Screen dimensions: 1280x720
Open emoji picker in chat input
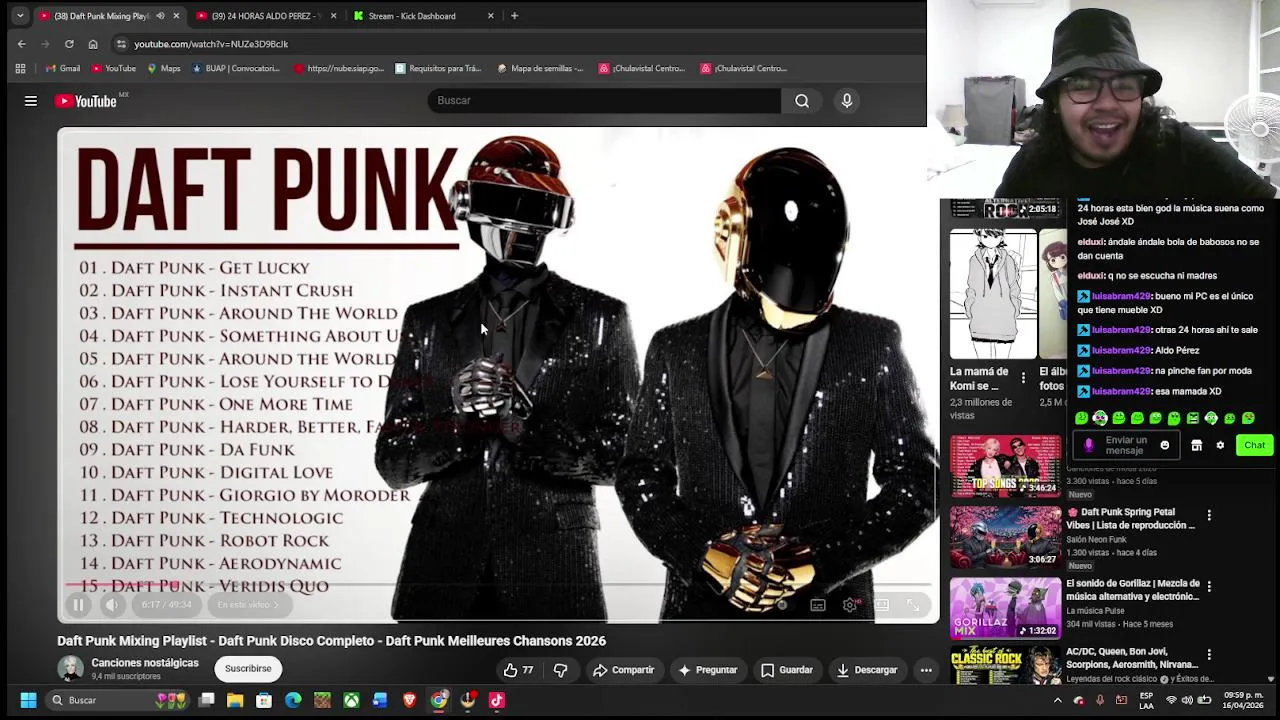(x=1164, y=446)
